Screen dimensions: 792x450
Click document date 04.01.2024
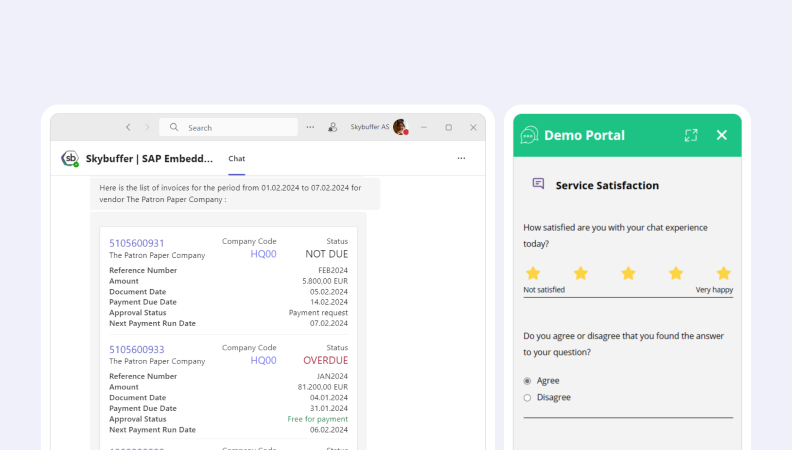329,397
